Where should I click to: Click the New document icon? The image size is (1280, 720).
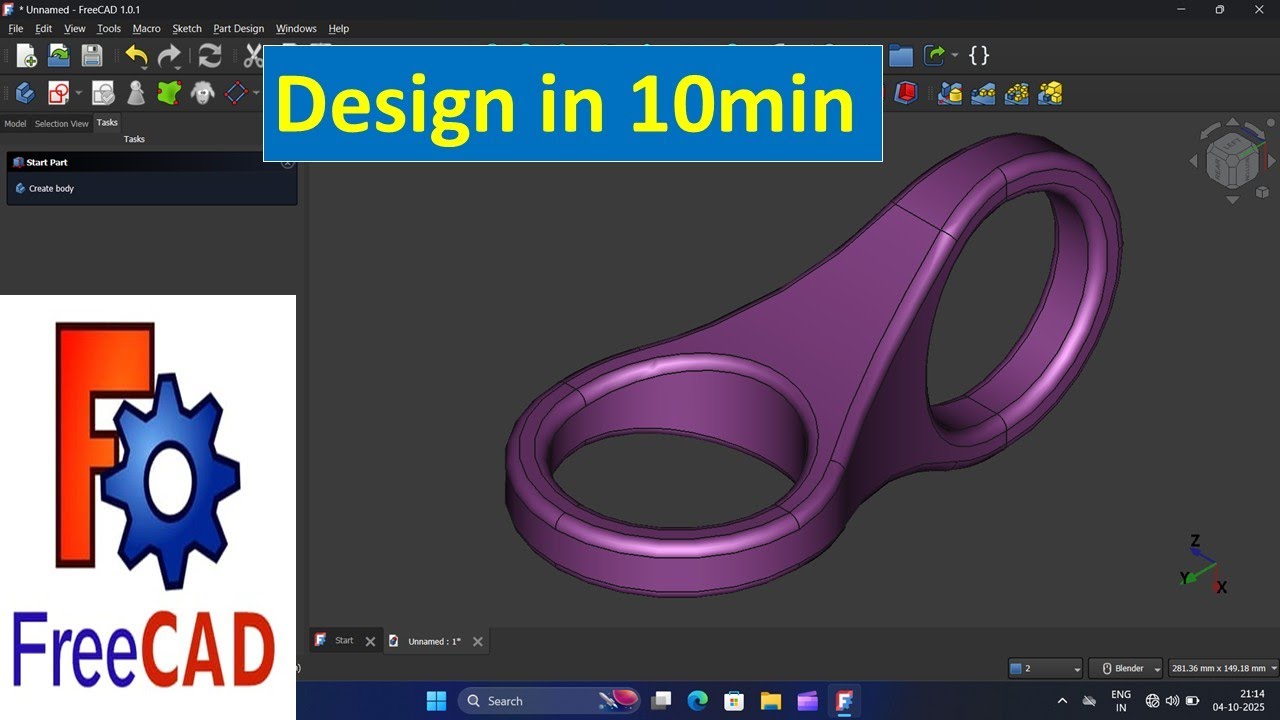[x=26, y=56]
